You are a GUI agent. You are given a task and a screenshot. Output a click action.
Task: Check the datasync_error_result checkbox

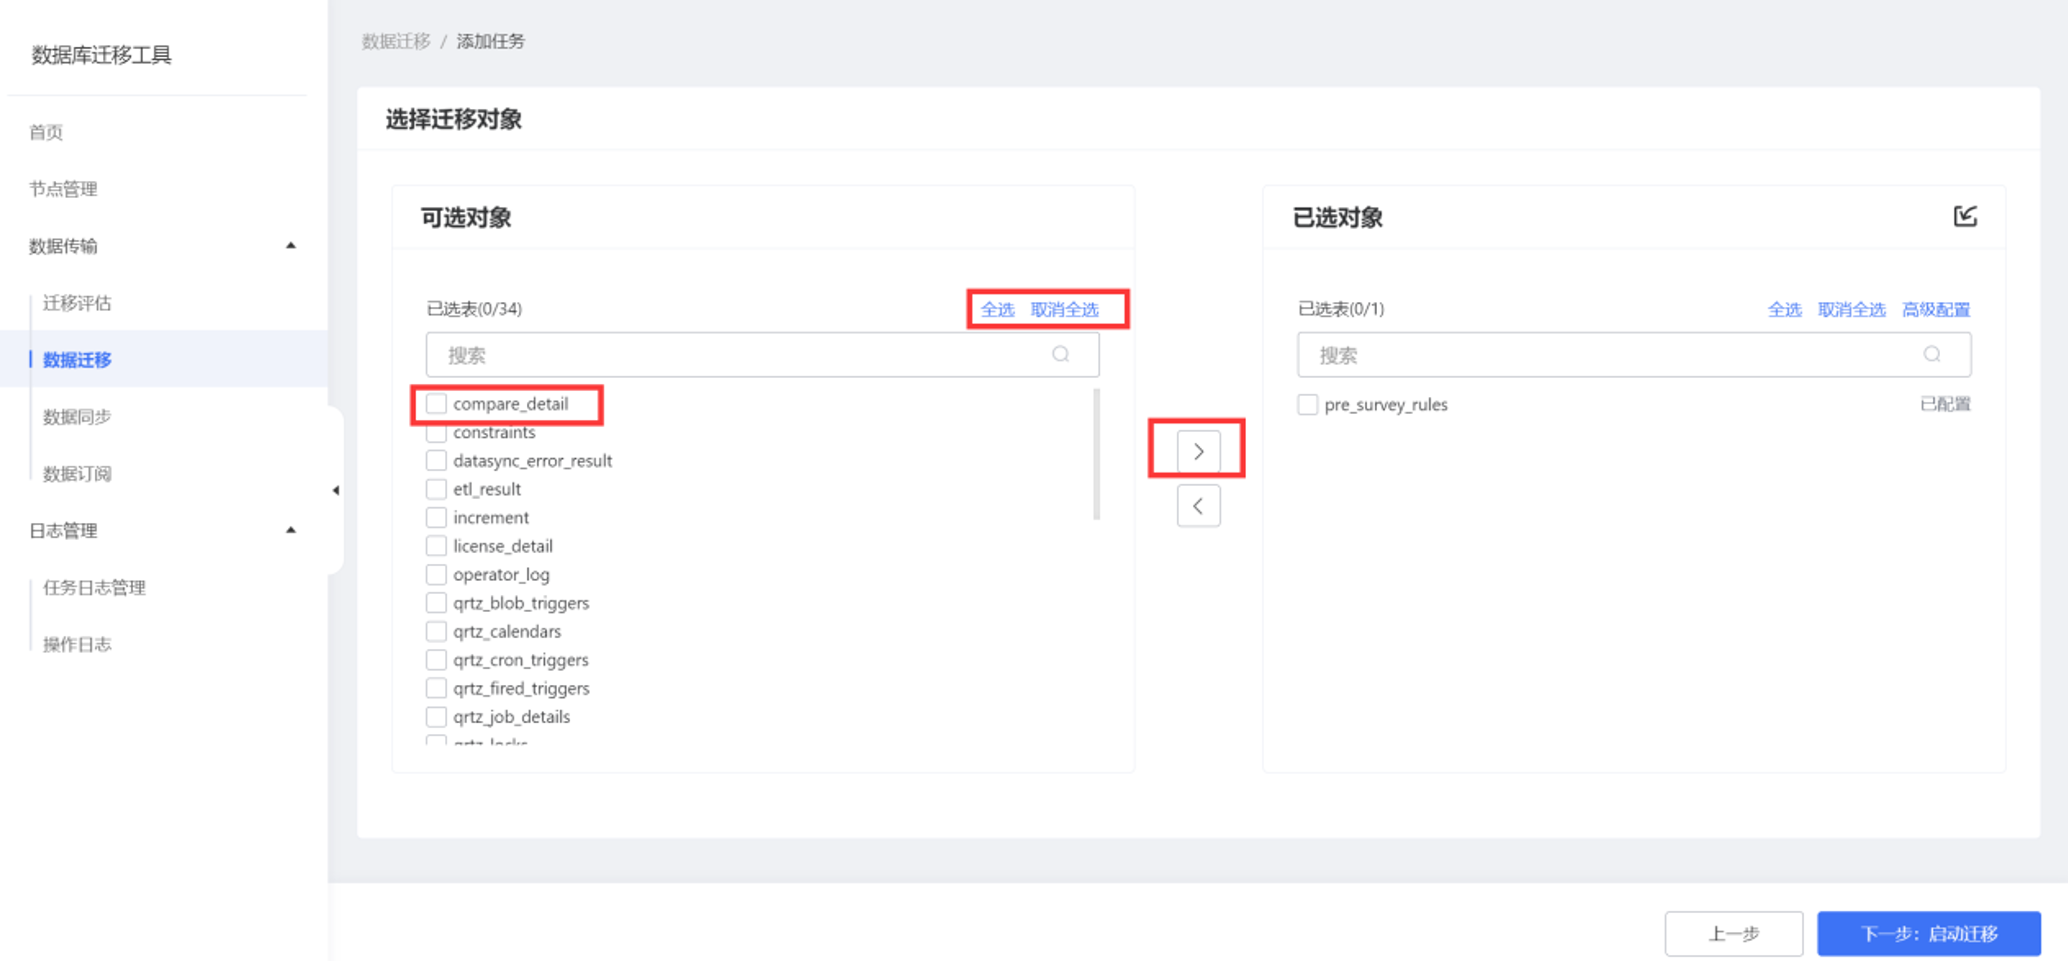436,460
